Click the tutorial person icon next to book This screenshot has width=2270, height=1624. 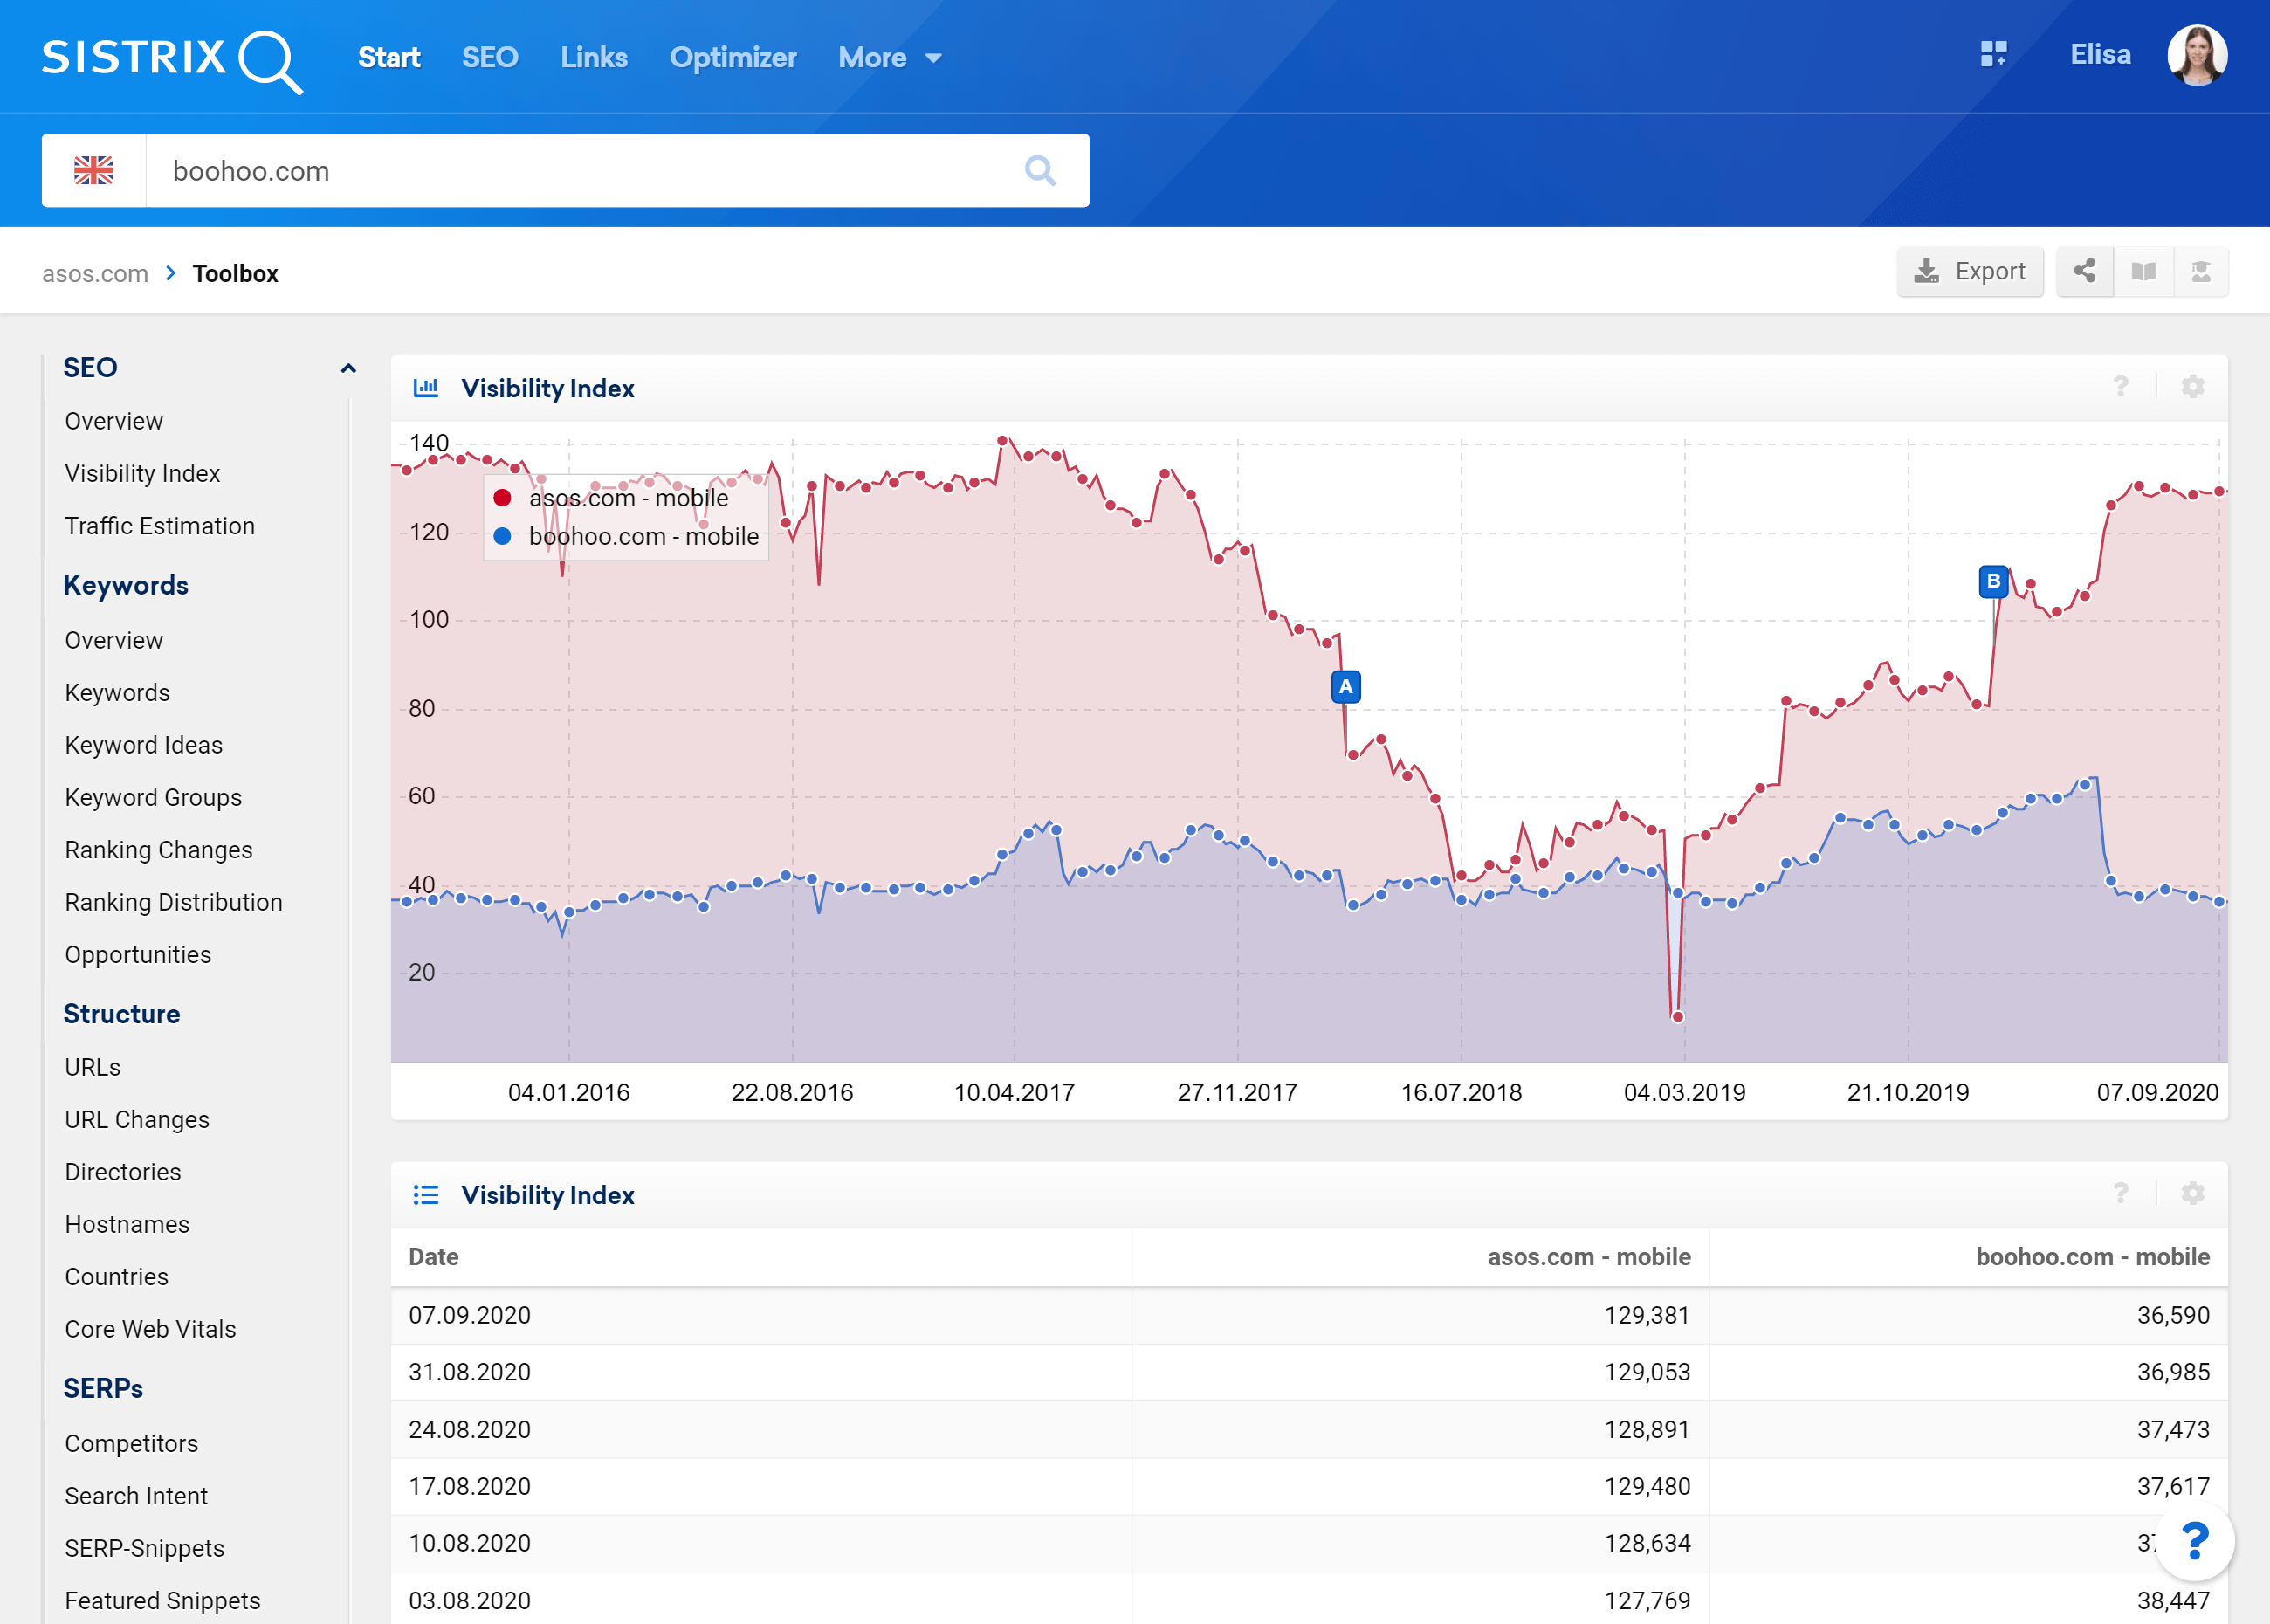pos(2200,272)
